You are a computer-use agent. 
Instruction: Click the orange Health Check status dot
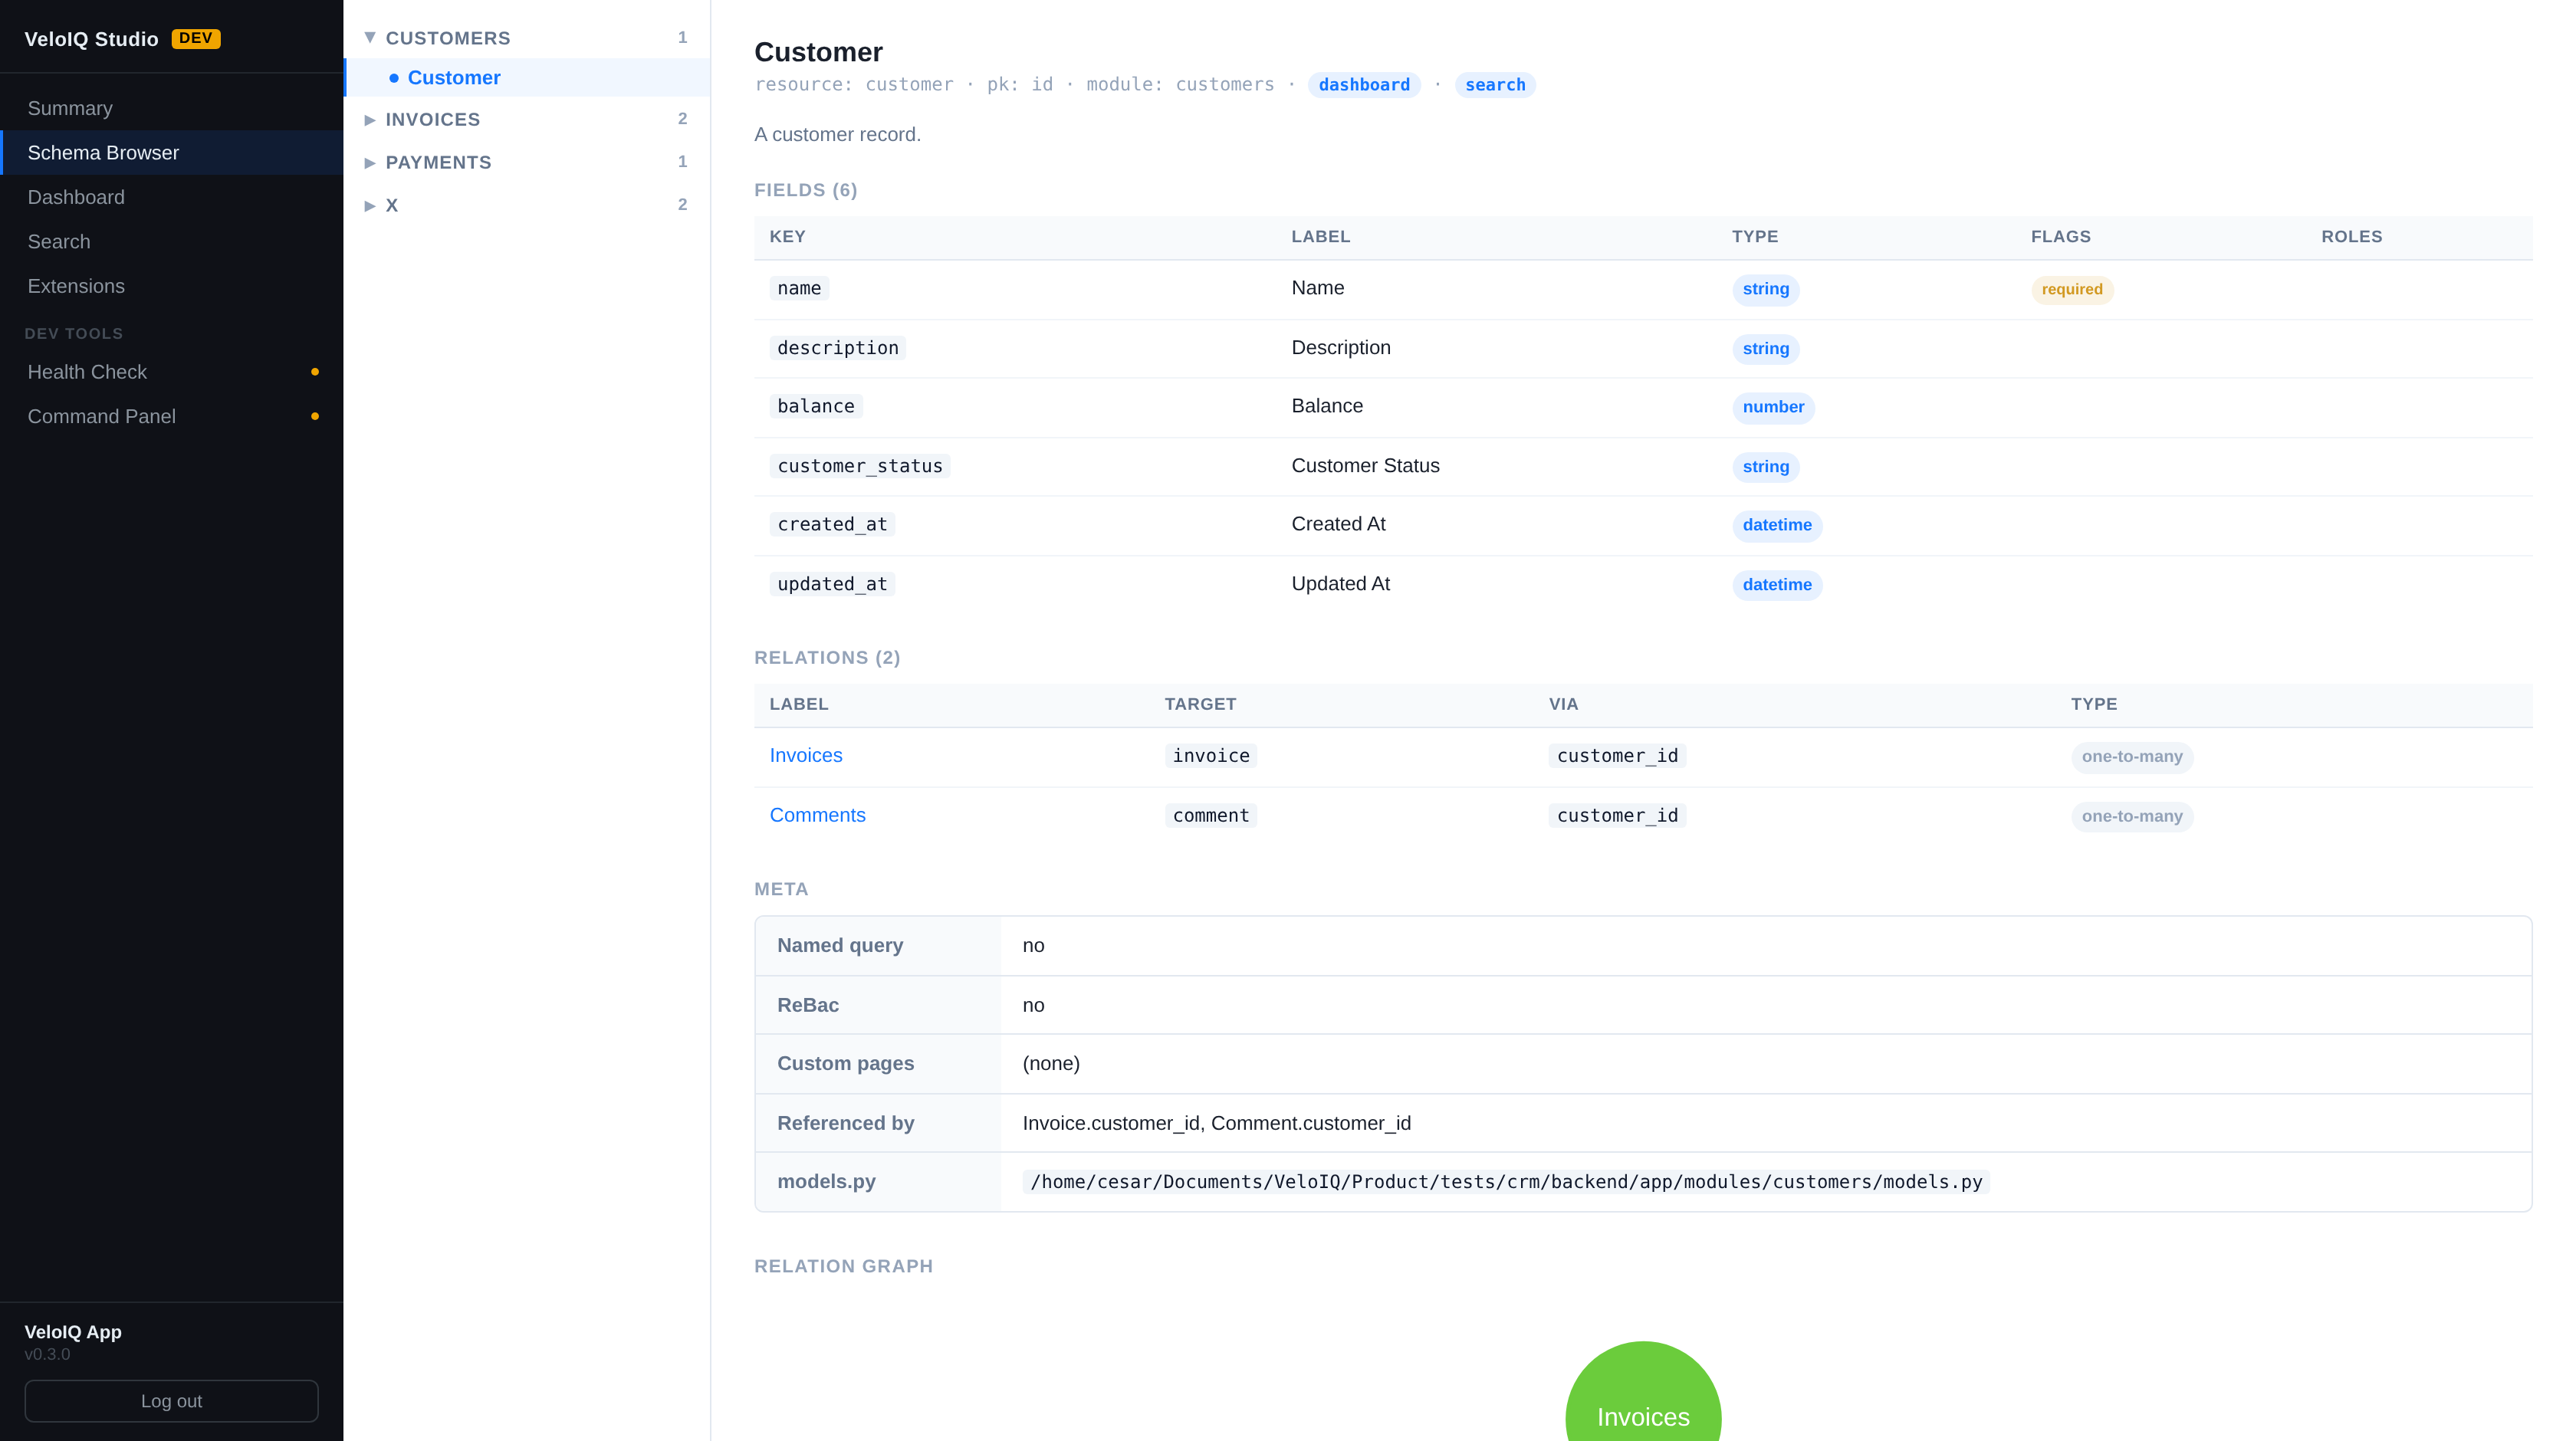[x=315, y=372]
